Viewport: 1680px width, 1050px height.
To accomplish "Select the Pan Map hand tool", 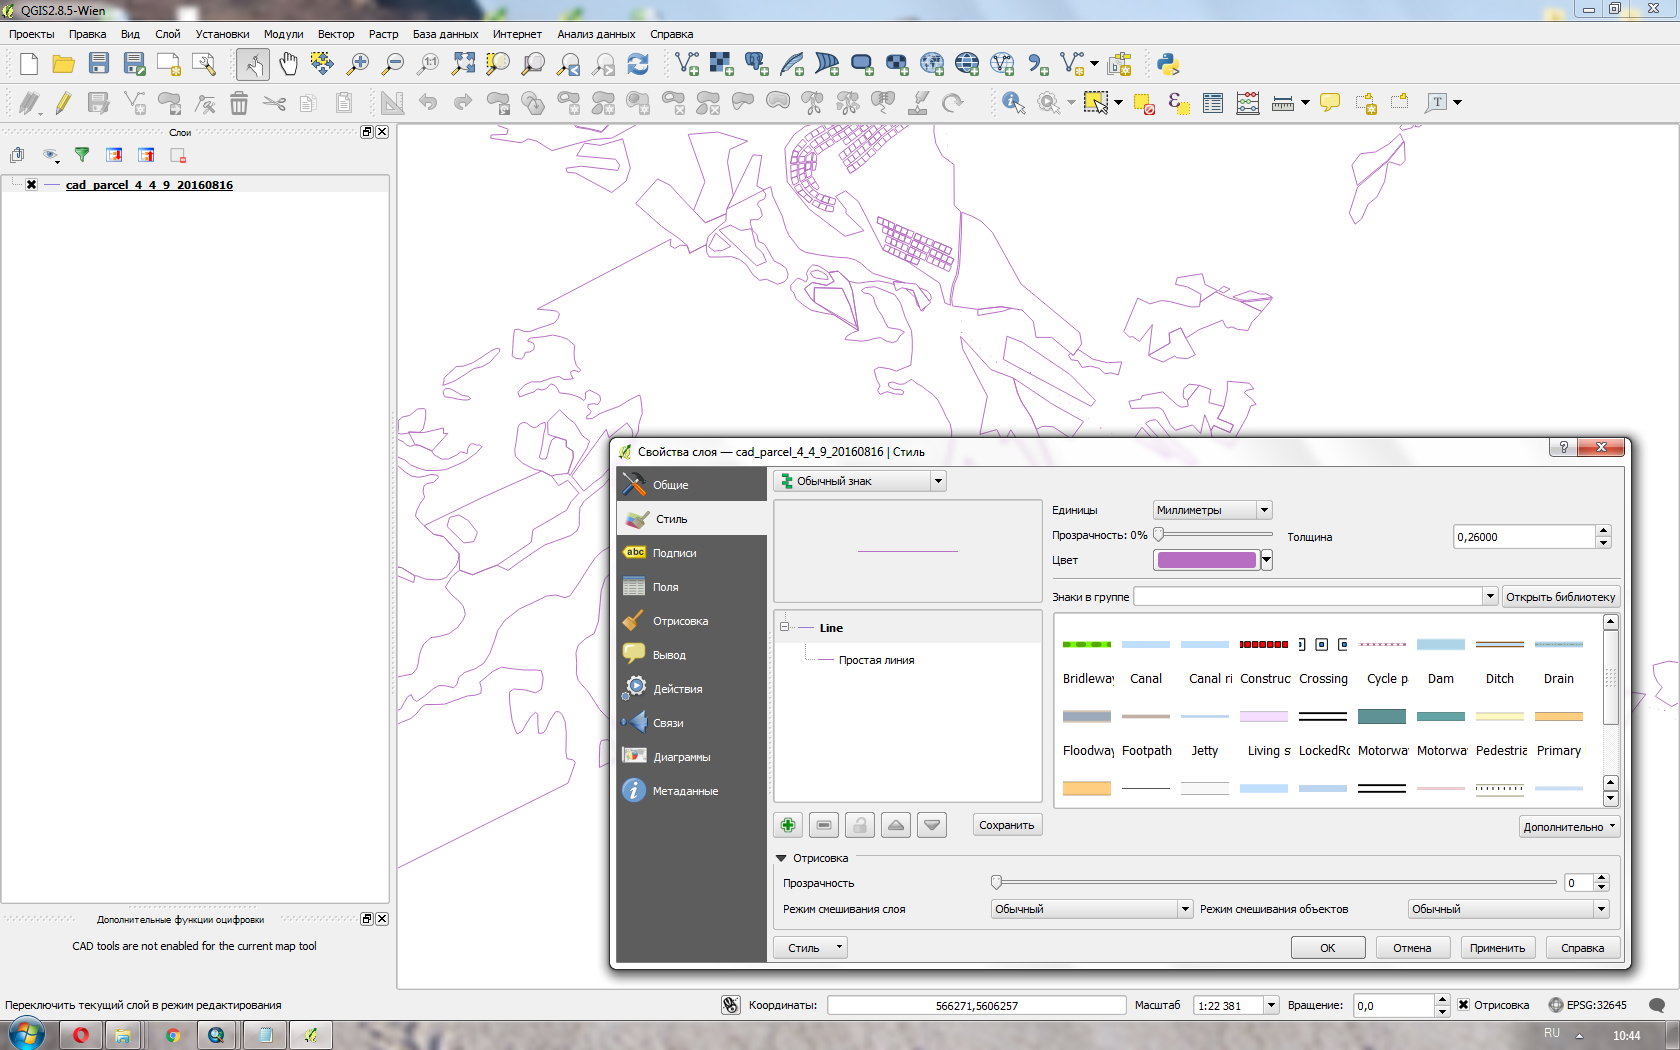I will (288, 65).
